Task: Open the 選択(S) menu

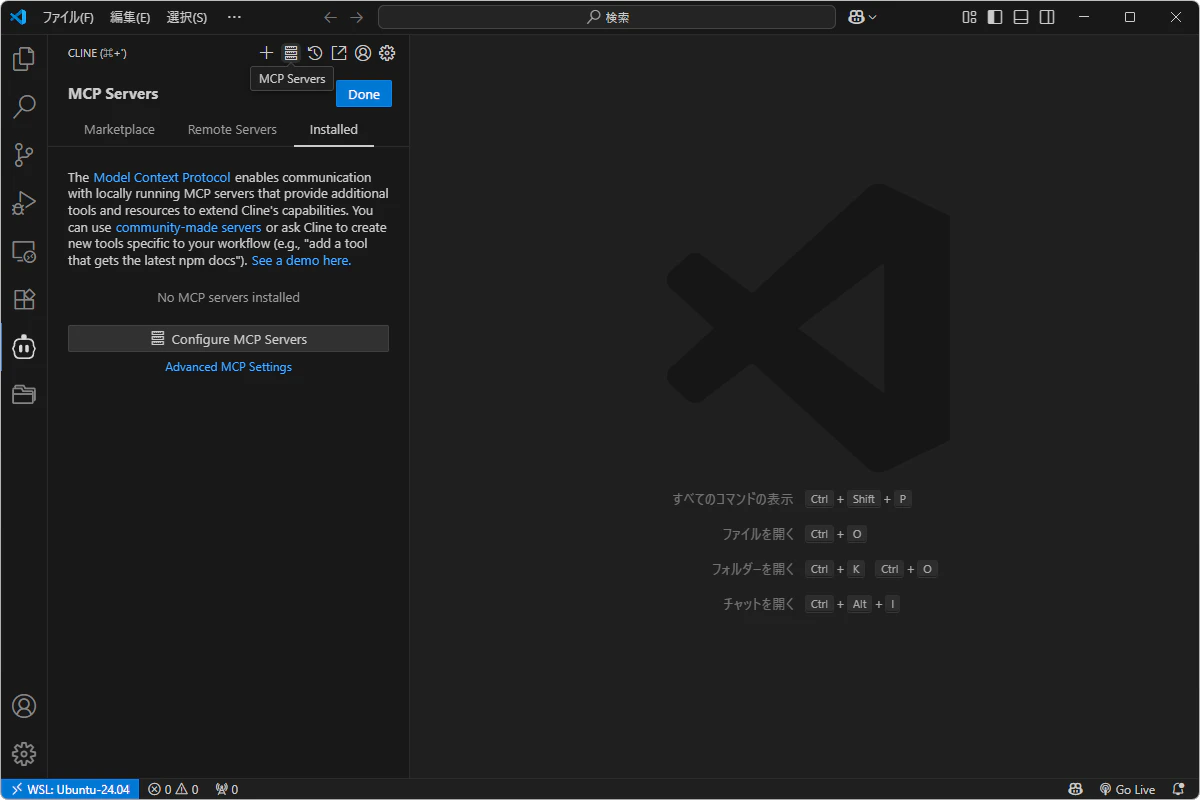Action: coord(187,17)
